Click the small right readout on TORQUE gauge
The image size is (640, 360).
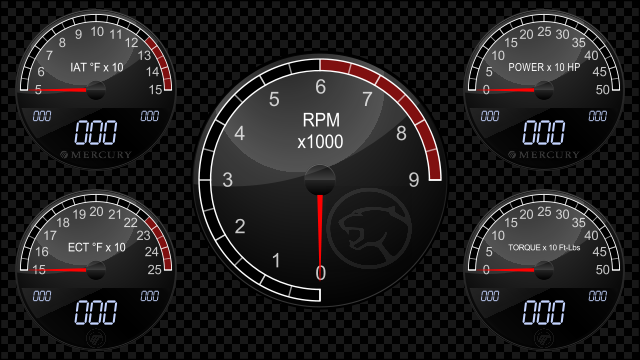coord(598,296)
